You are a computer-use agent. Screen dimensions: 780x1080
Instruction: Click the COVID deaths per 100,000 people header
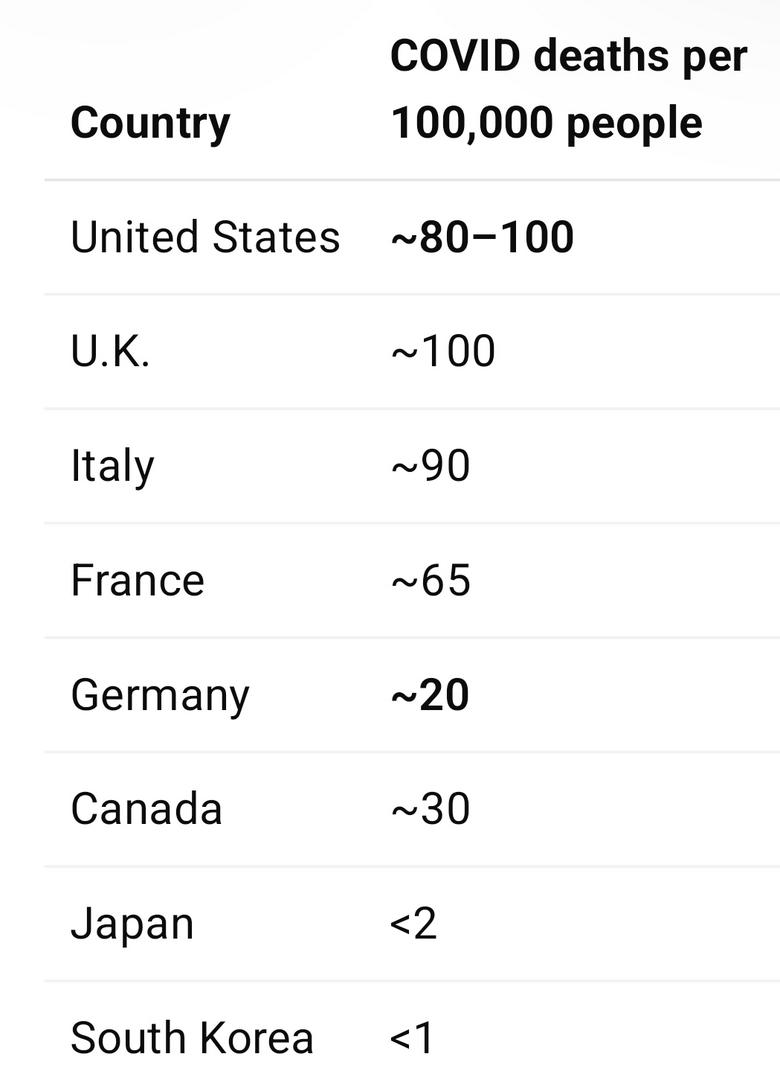tap(568, 90)
